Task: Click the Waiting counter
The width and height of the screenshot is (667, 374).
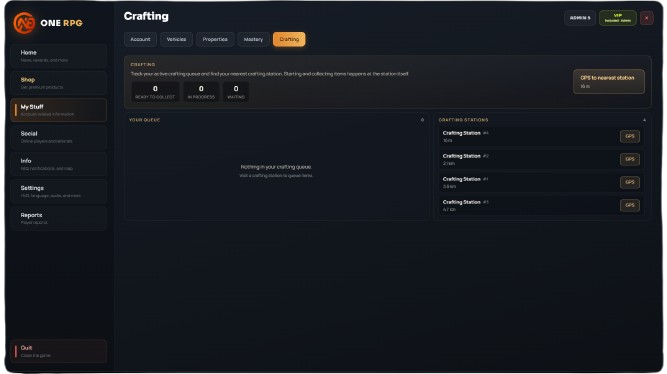Action: 236,91
